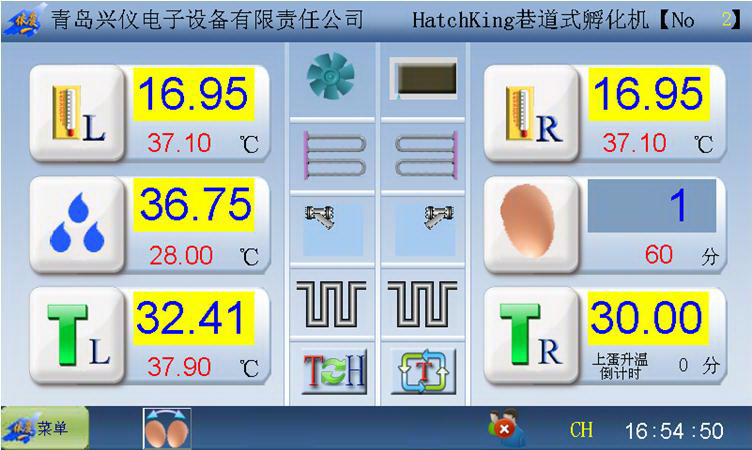The width and height of the screenshot is (752, 450).
Task: Toggle the T/H mode switch icon
Action: pyautogui.click(x=333, y=372)
